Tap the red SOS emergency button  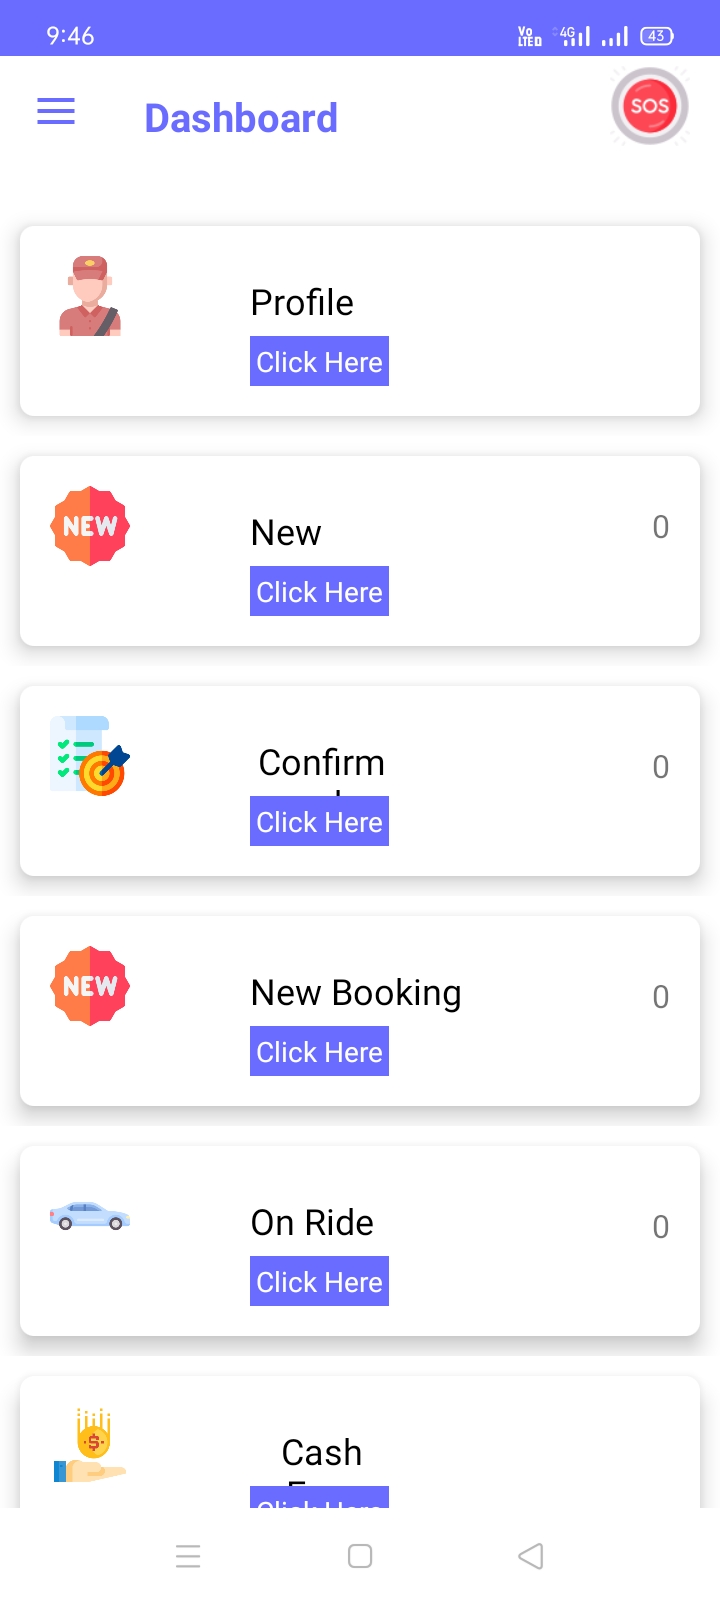650,106
